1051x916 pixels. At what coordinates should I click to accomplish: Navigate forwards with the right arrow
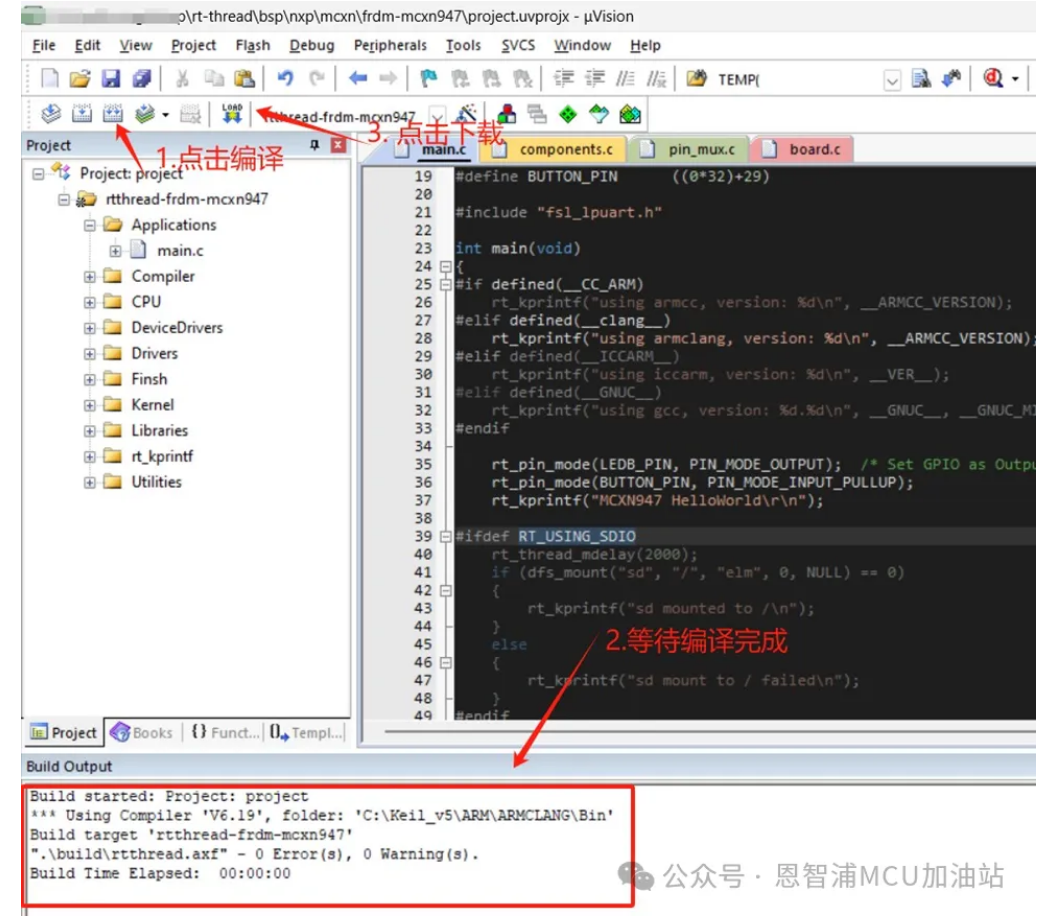pyautogui.click(x=388, y=79)
